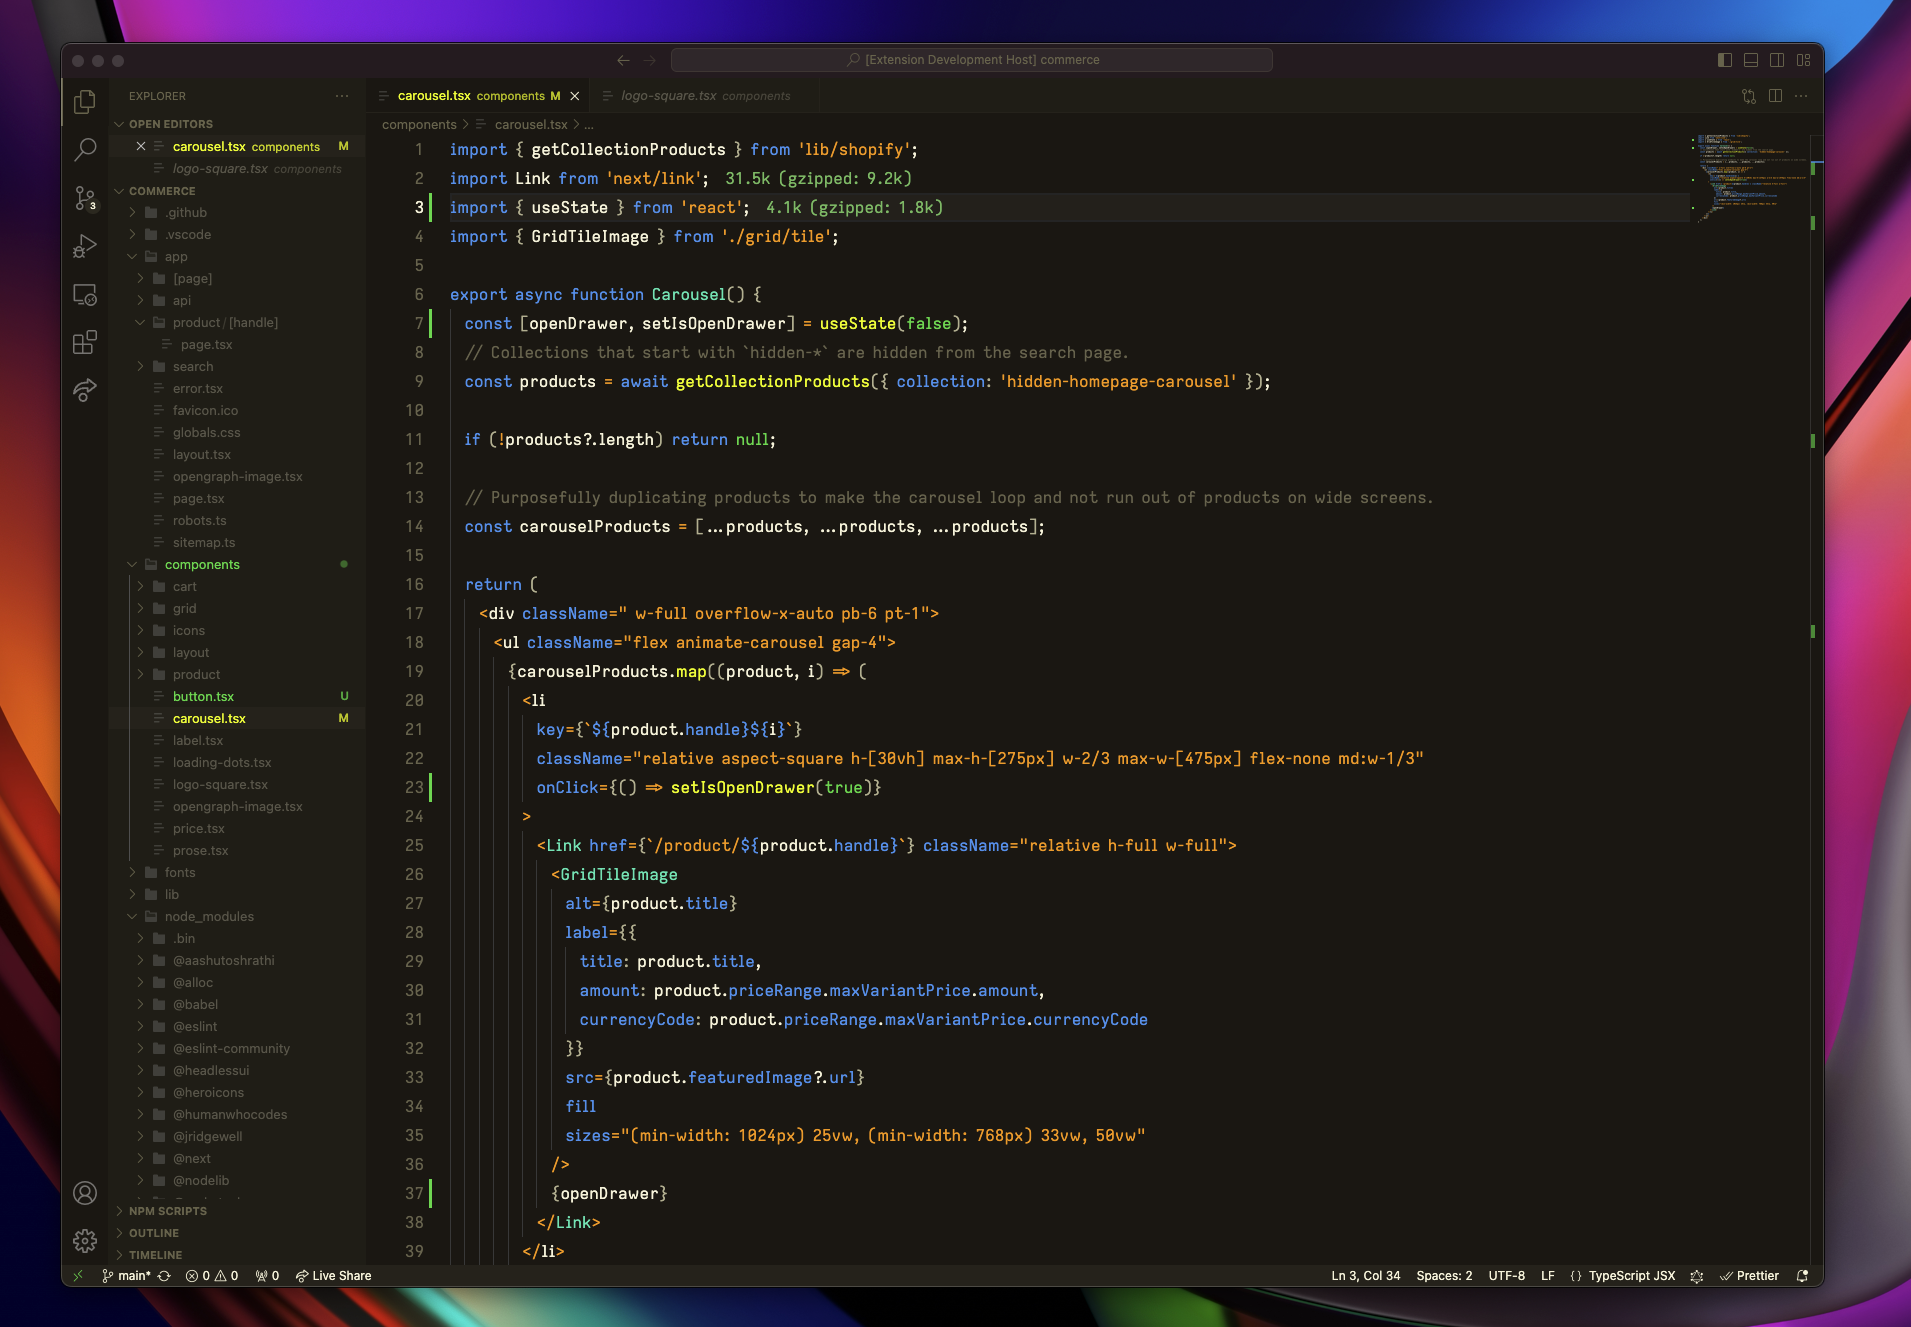
Task: Open price.tsx in the file tree
Action: pos(198,829)
